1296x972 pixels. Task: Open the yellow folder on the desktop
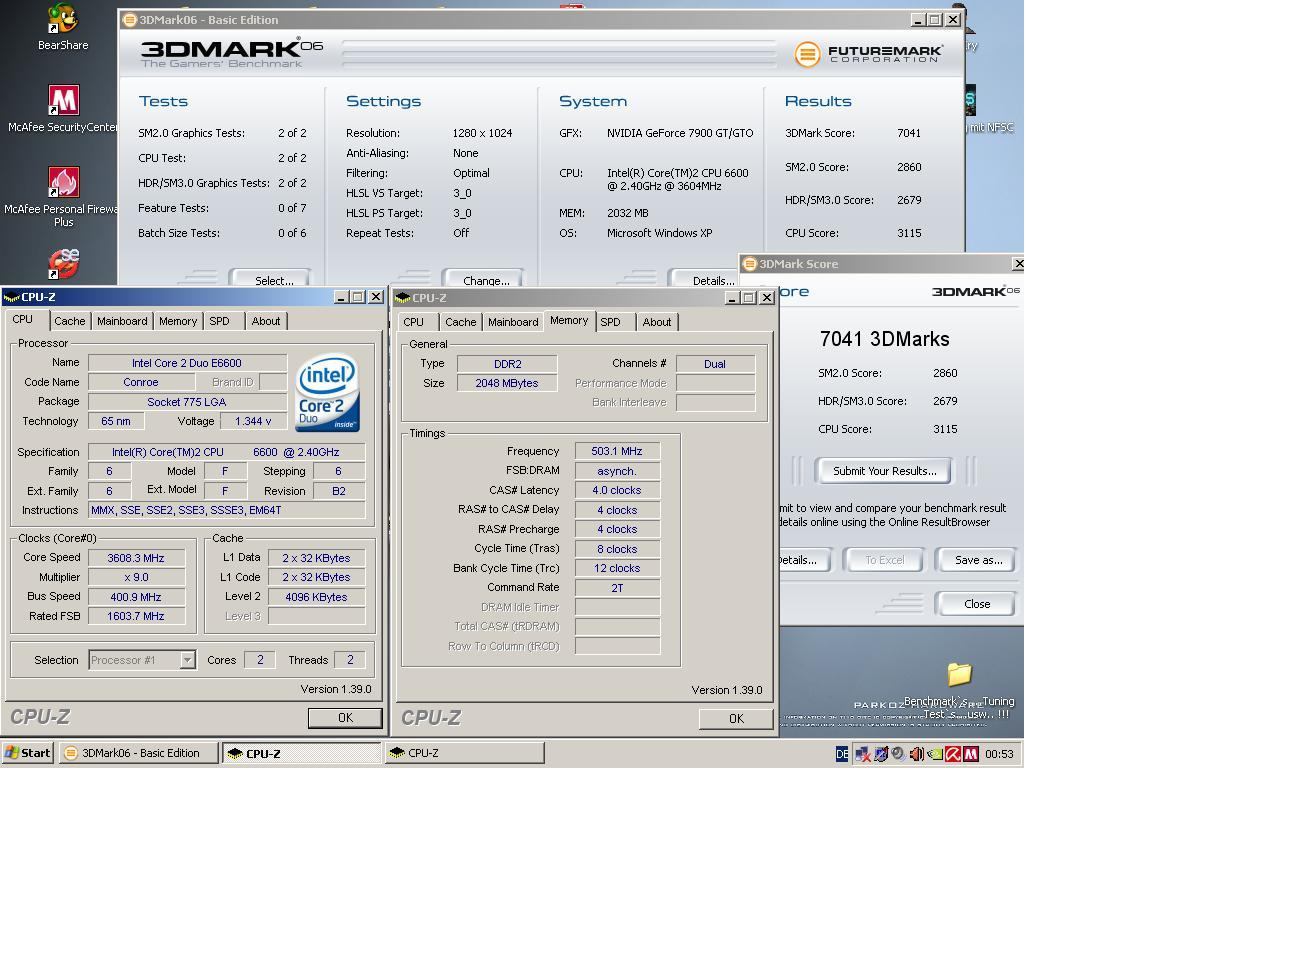(959, 674)
